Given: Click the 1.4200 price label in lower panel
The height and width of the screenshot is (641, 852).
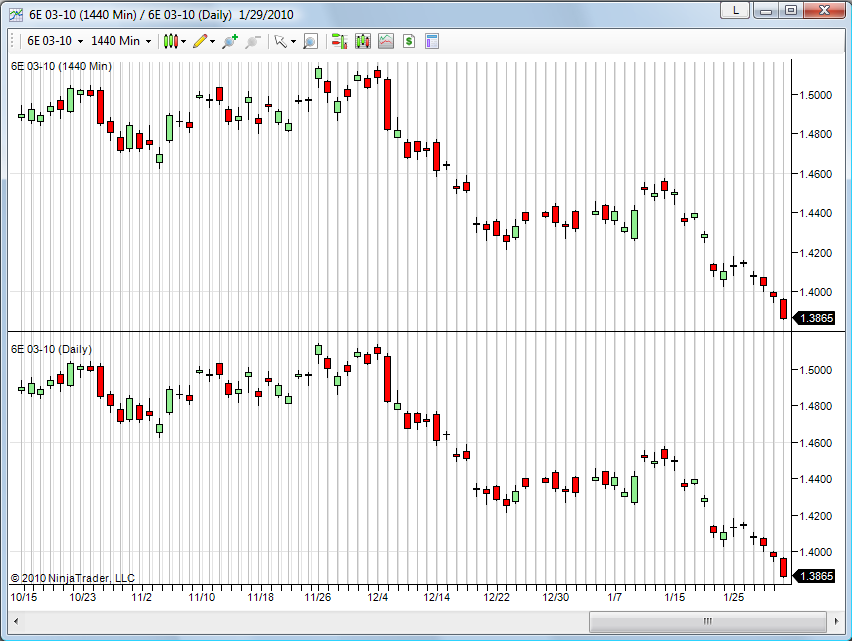Looking at the screenshot, I should (x=816, y=516).
